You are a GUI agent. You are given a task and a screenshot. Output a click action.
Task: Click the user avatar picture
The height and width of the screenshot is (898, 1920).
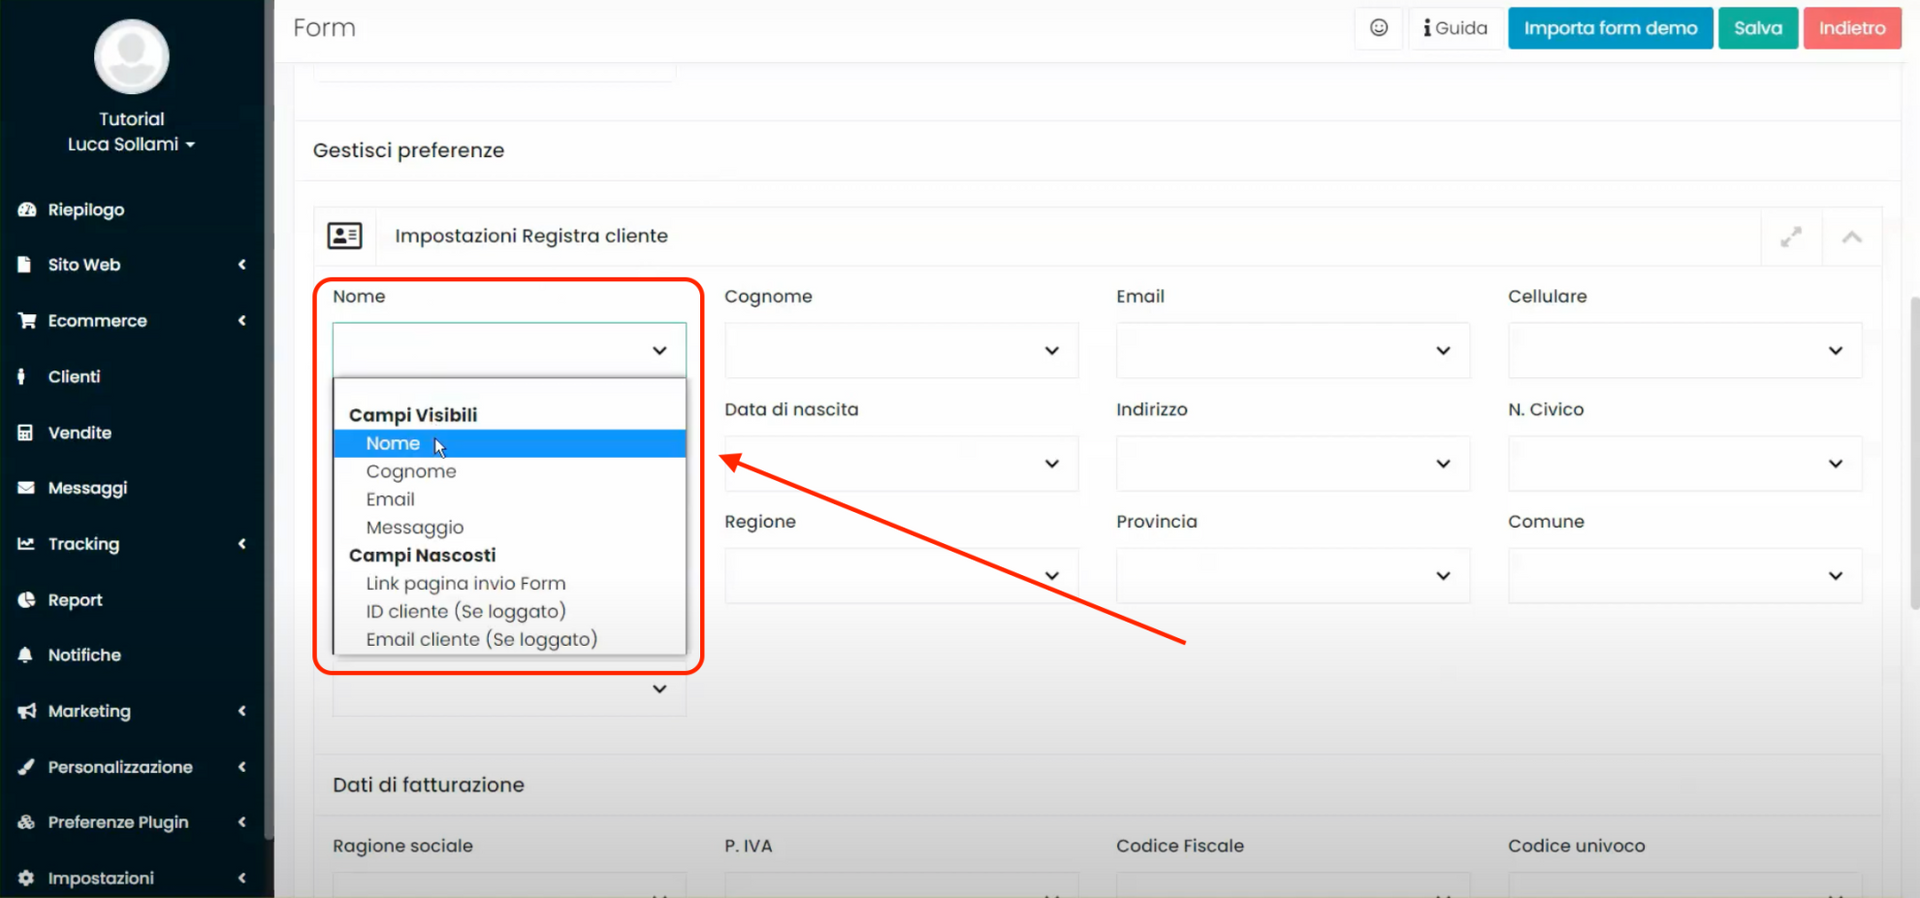[131, 56]
